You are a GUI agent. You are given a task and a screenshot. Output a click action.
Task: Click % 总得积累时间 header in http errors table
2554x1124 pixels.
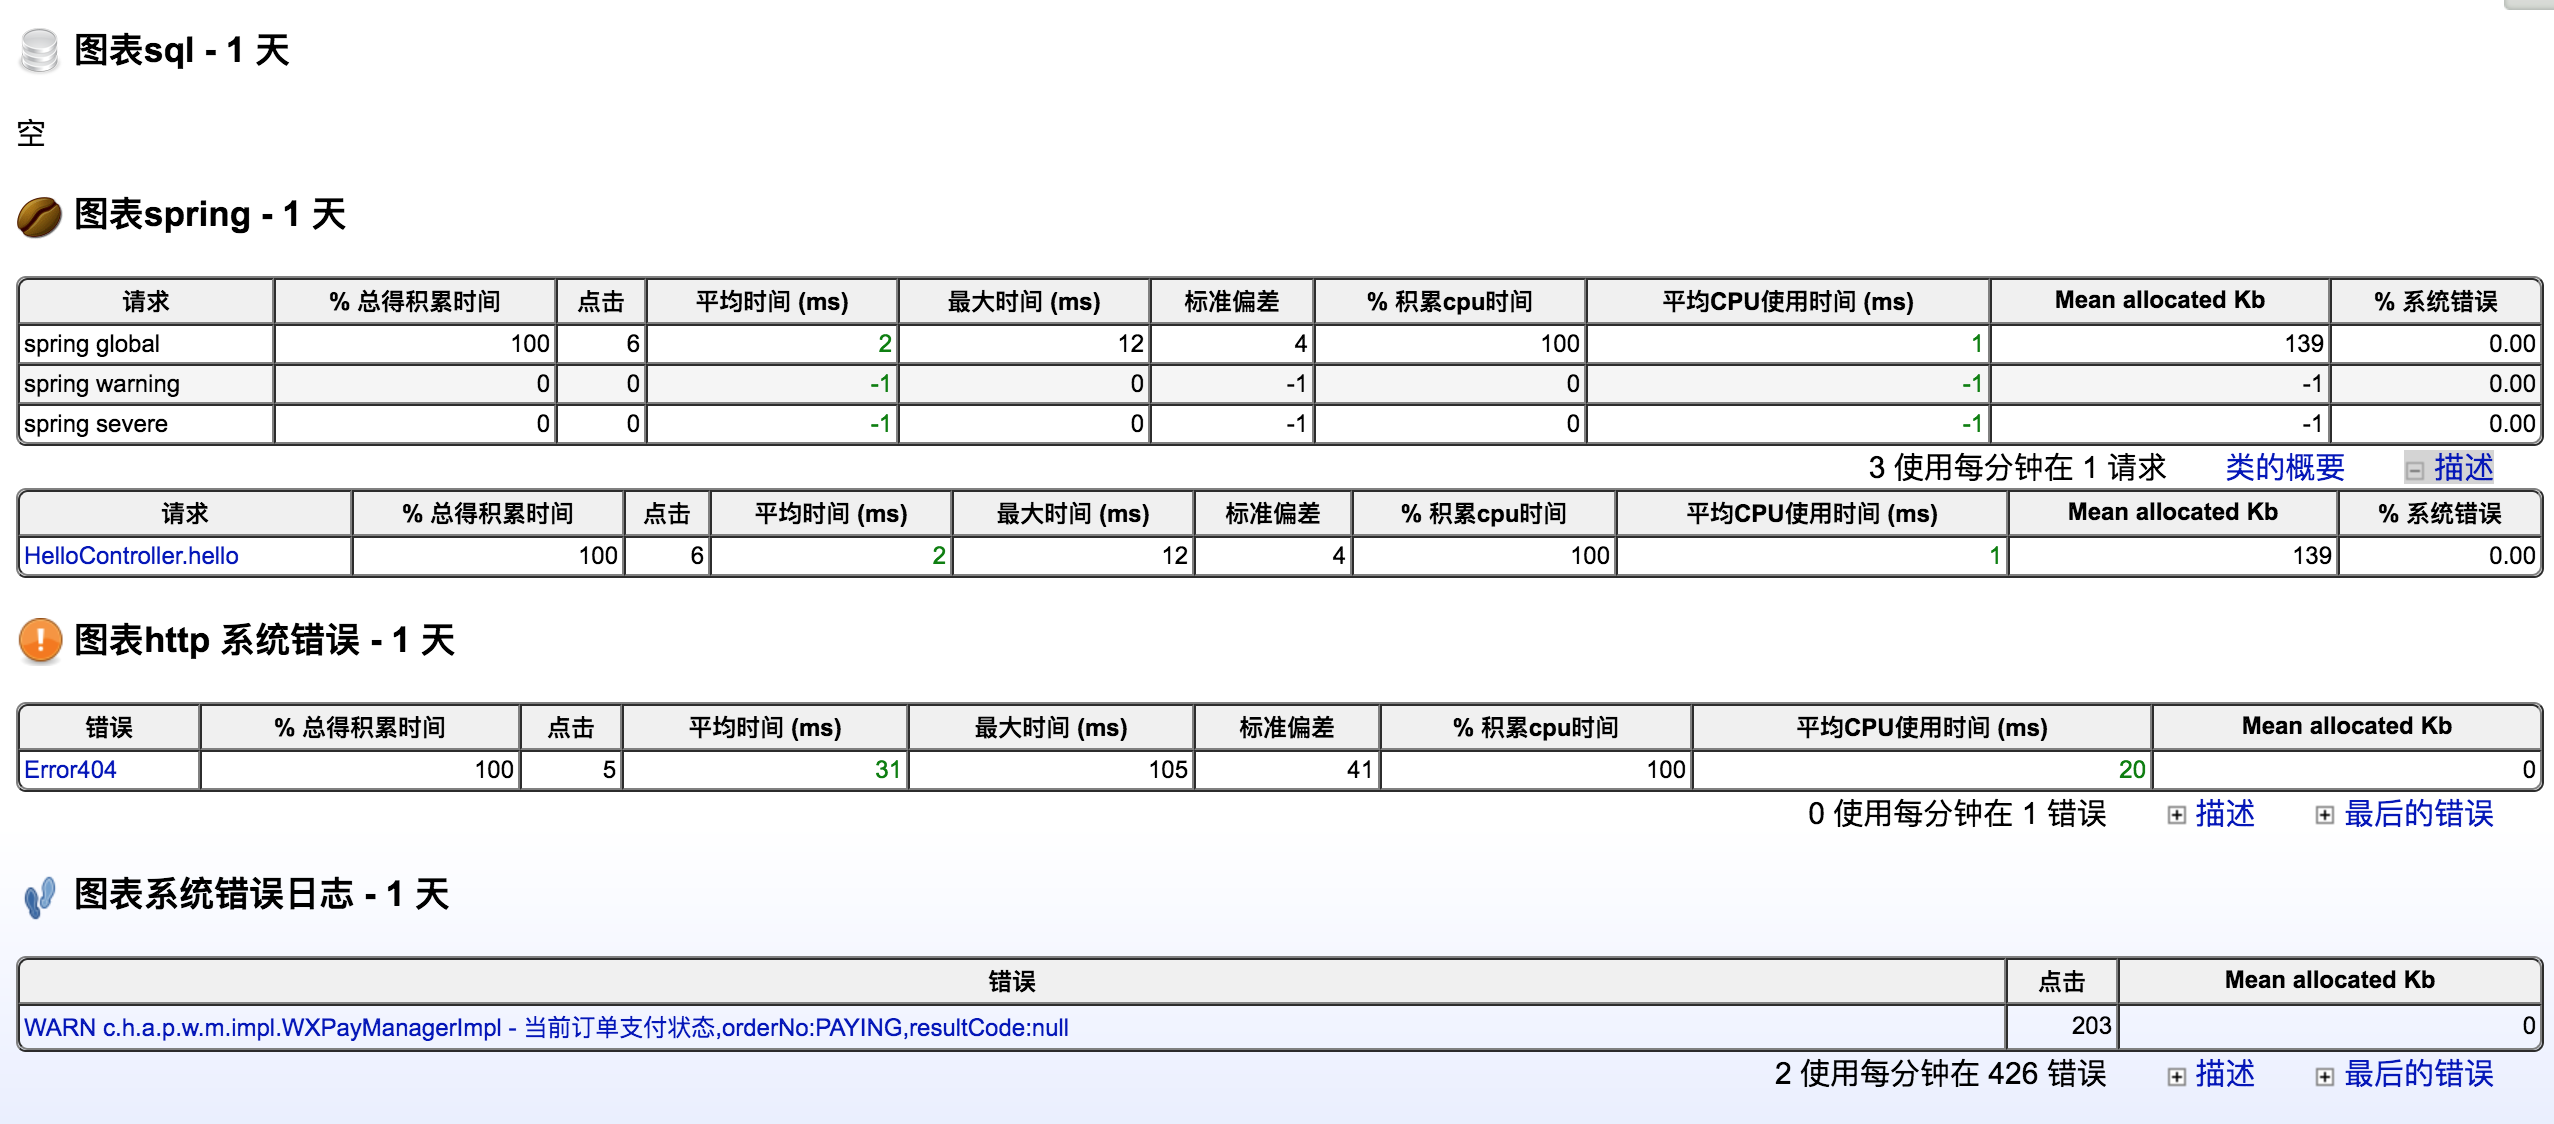pyautogui.click(x=360, y=727)
